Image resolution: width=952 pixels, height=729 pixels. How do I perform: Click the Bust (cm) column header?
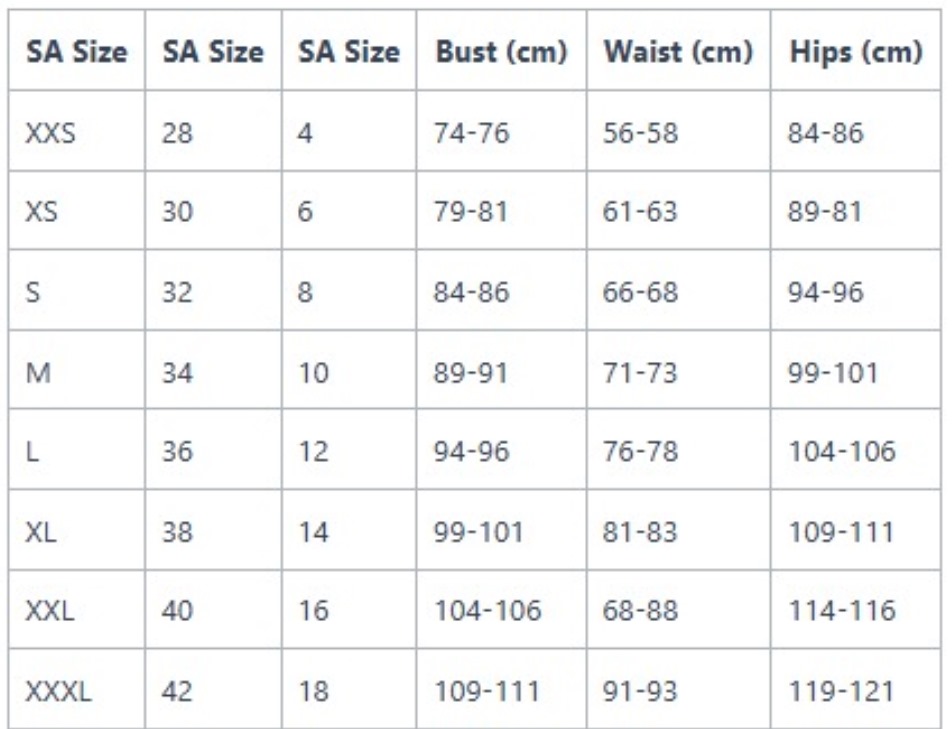point(502,52)
